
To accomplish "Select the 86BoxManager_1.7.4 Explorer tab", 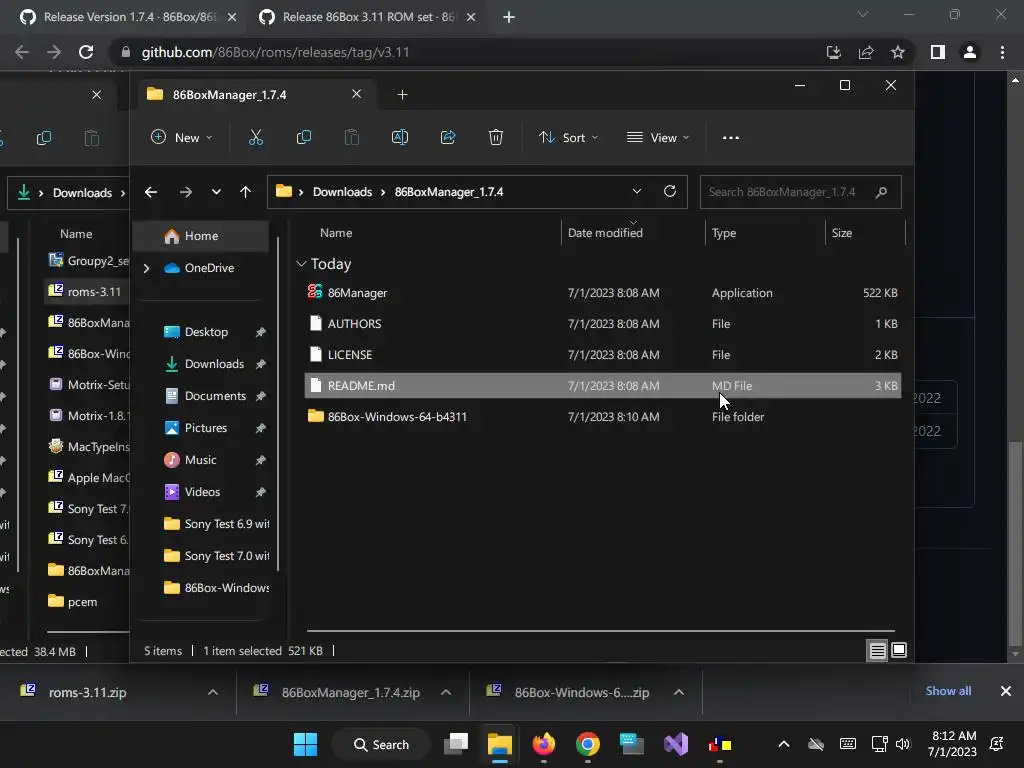I will click(x=253, y=95).
